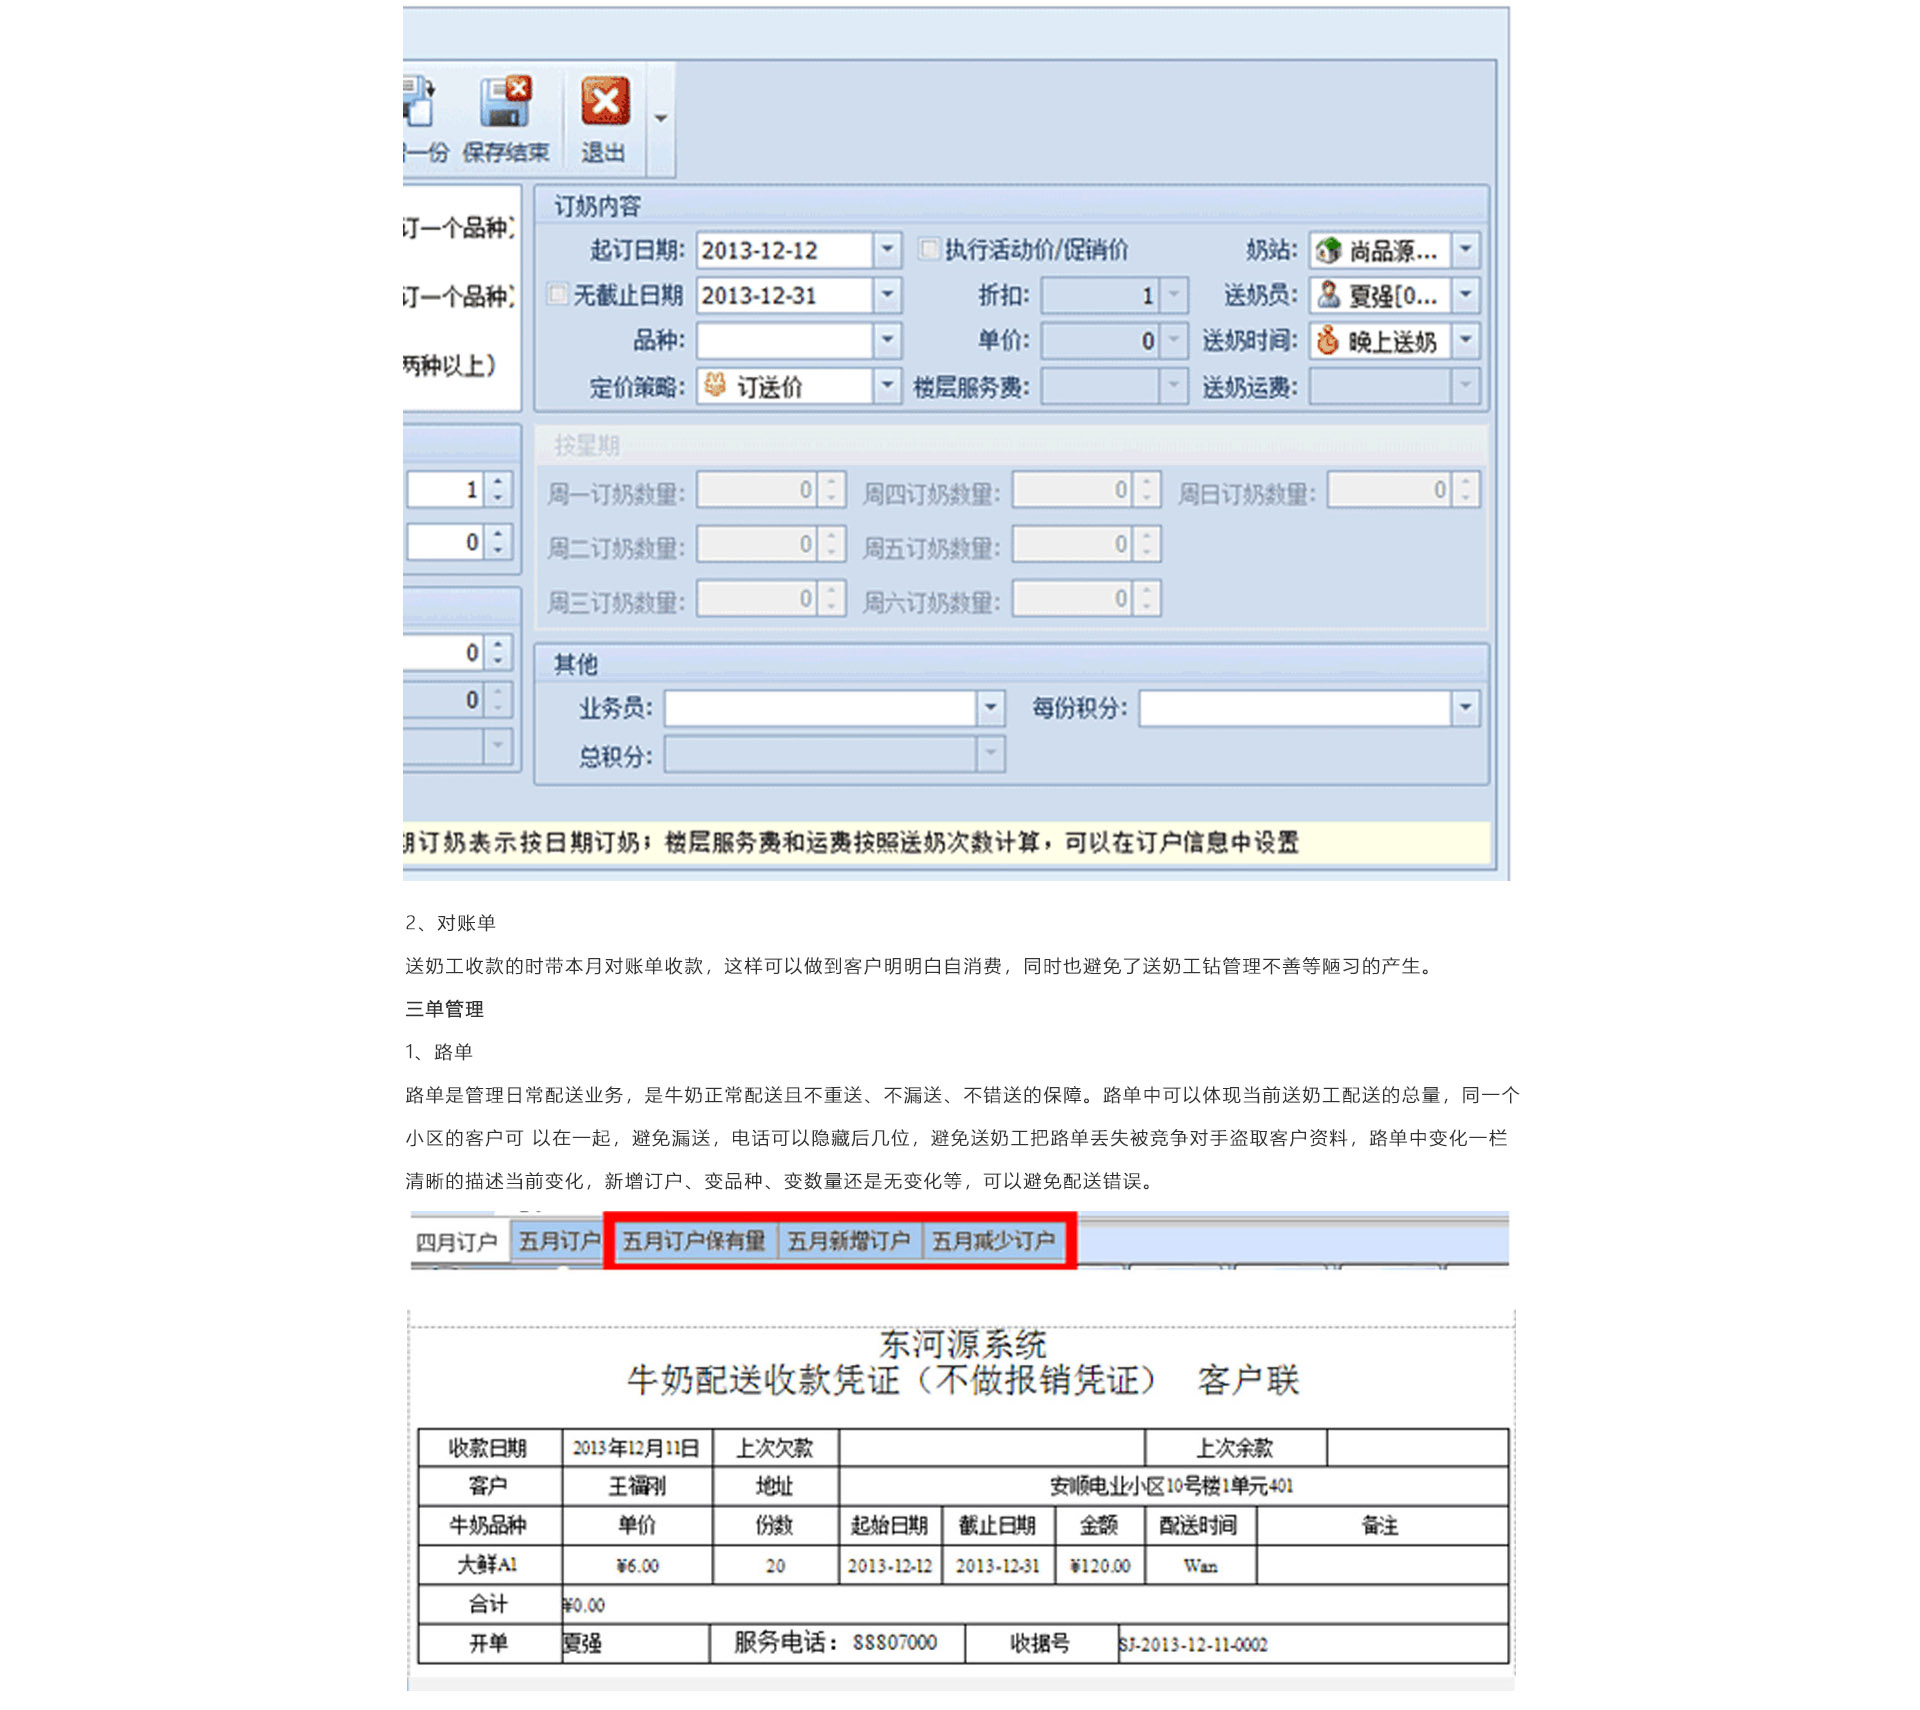Open the 五月订户保有量 tab
Image resolution: width=1920 pixels, height=1710 pixels.
pos(694,1241)
